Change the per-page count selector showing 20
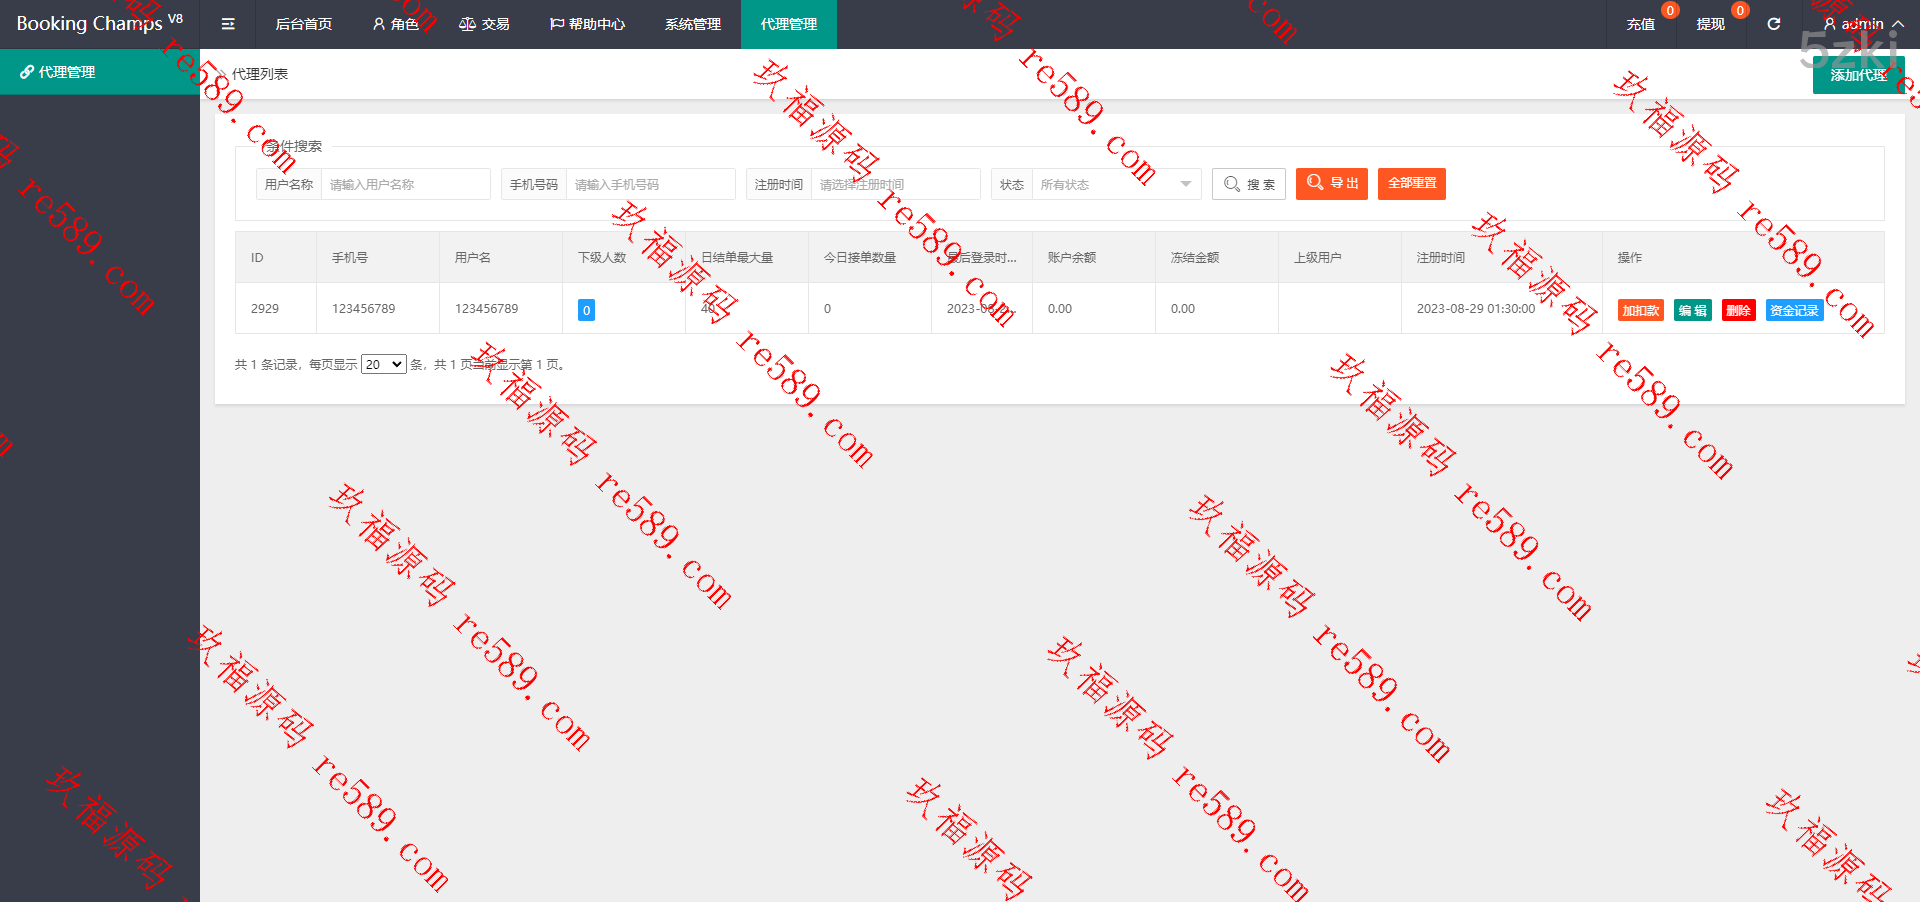1920x902 pixels. click(383, 365)
